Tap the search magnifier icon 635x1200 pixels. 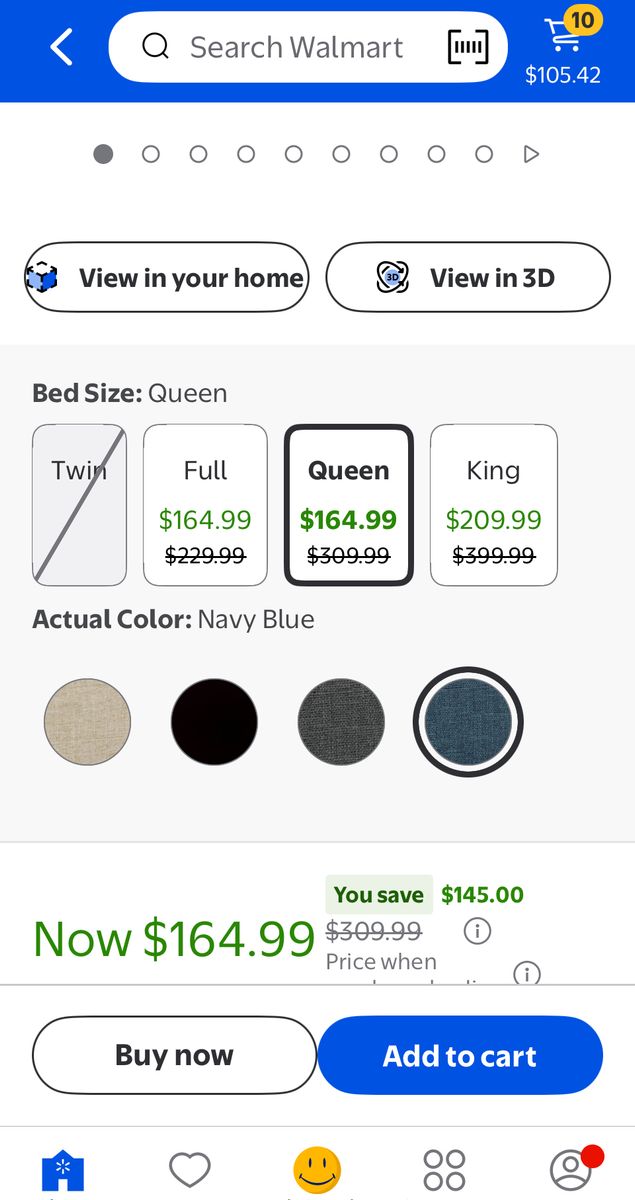155,47
